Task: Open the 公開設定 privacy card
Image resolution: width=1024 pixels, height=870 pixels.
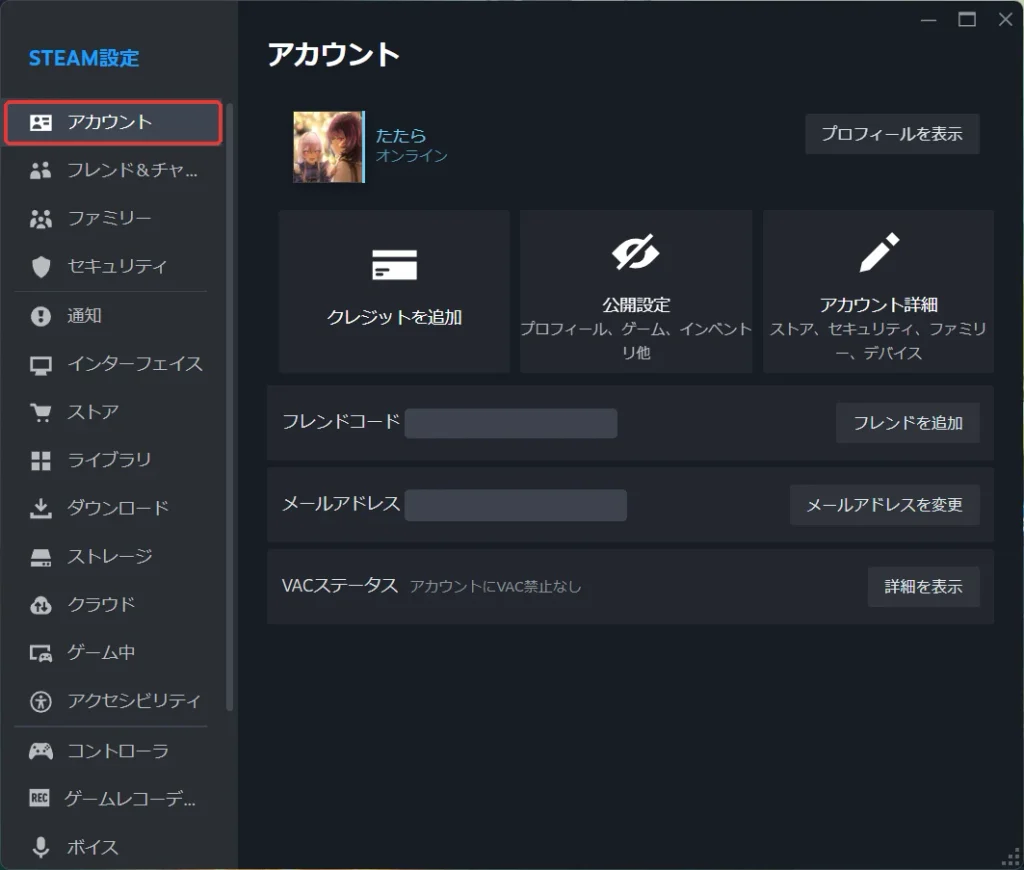Action: (635, 291)
